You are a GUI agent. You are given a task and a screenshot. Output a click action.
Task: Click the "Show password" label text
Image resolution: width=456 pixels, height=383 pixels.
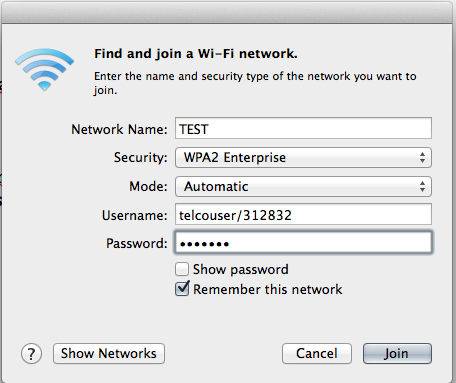241,269
